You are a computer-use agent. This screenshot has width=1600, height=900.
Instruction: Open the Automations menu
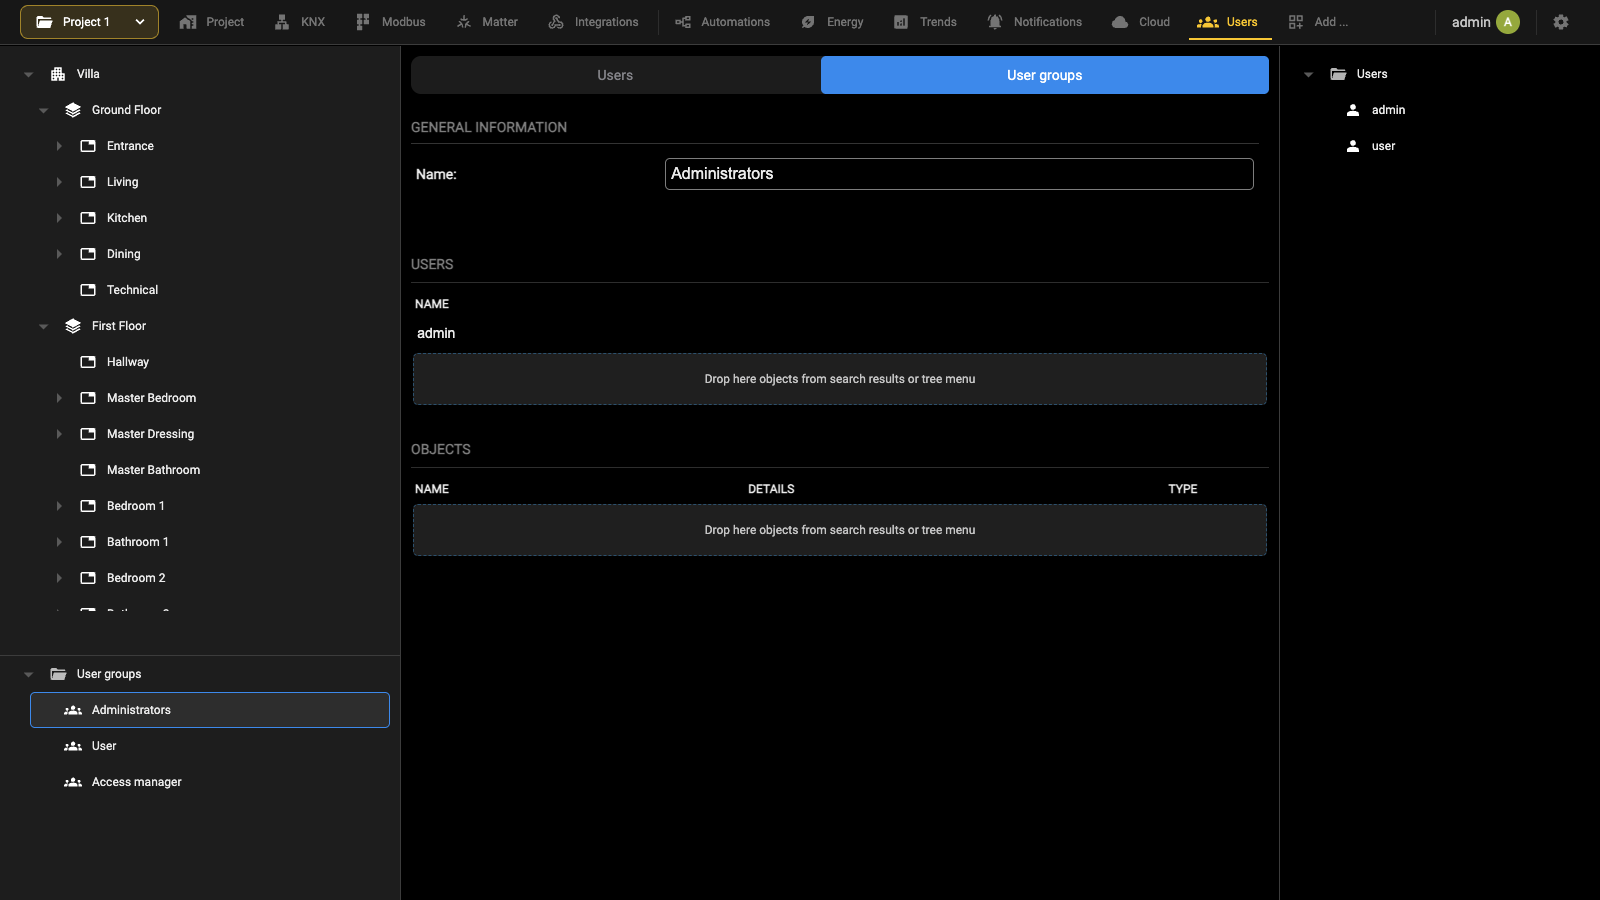coord(722,22)
